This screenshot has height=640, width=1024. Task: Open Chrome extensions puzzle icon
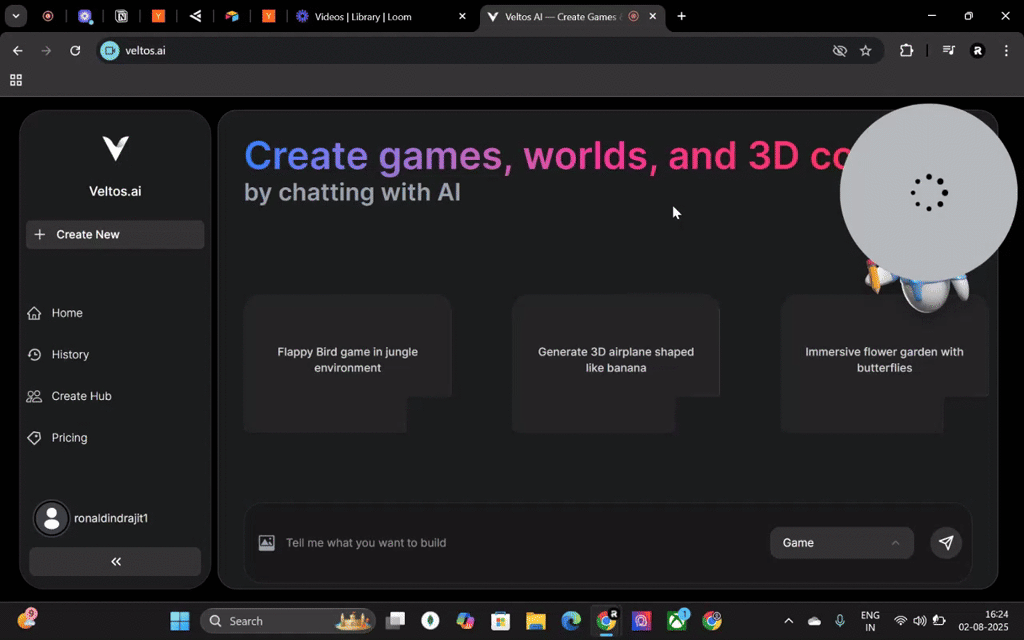[x=906, y=50]
